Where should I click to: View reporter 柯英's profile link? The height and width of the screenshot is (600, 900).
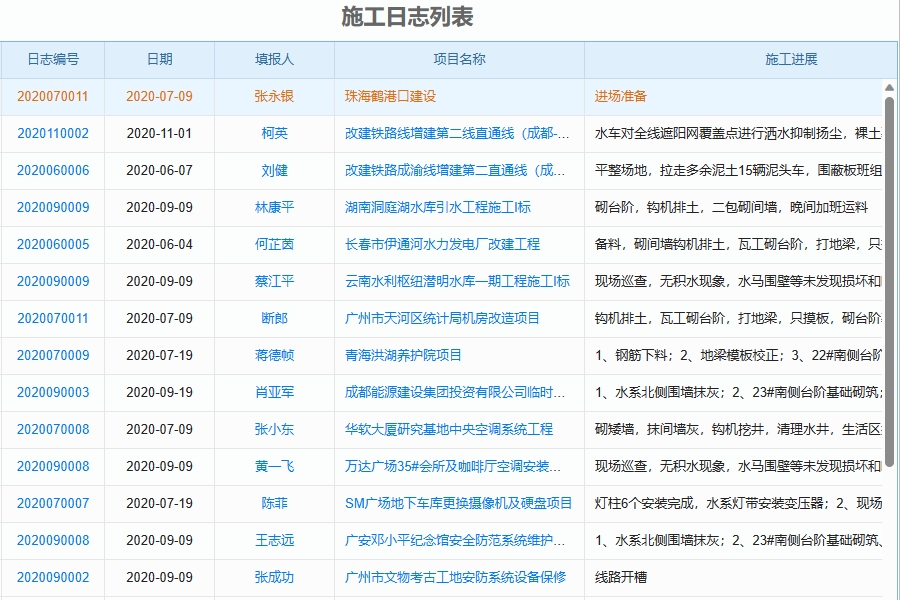(x=272, y=133)
